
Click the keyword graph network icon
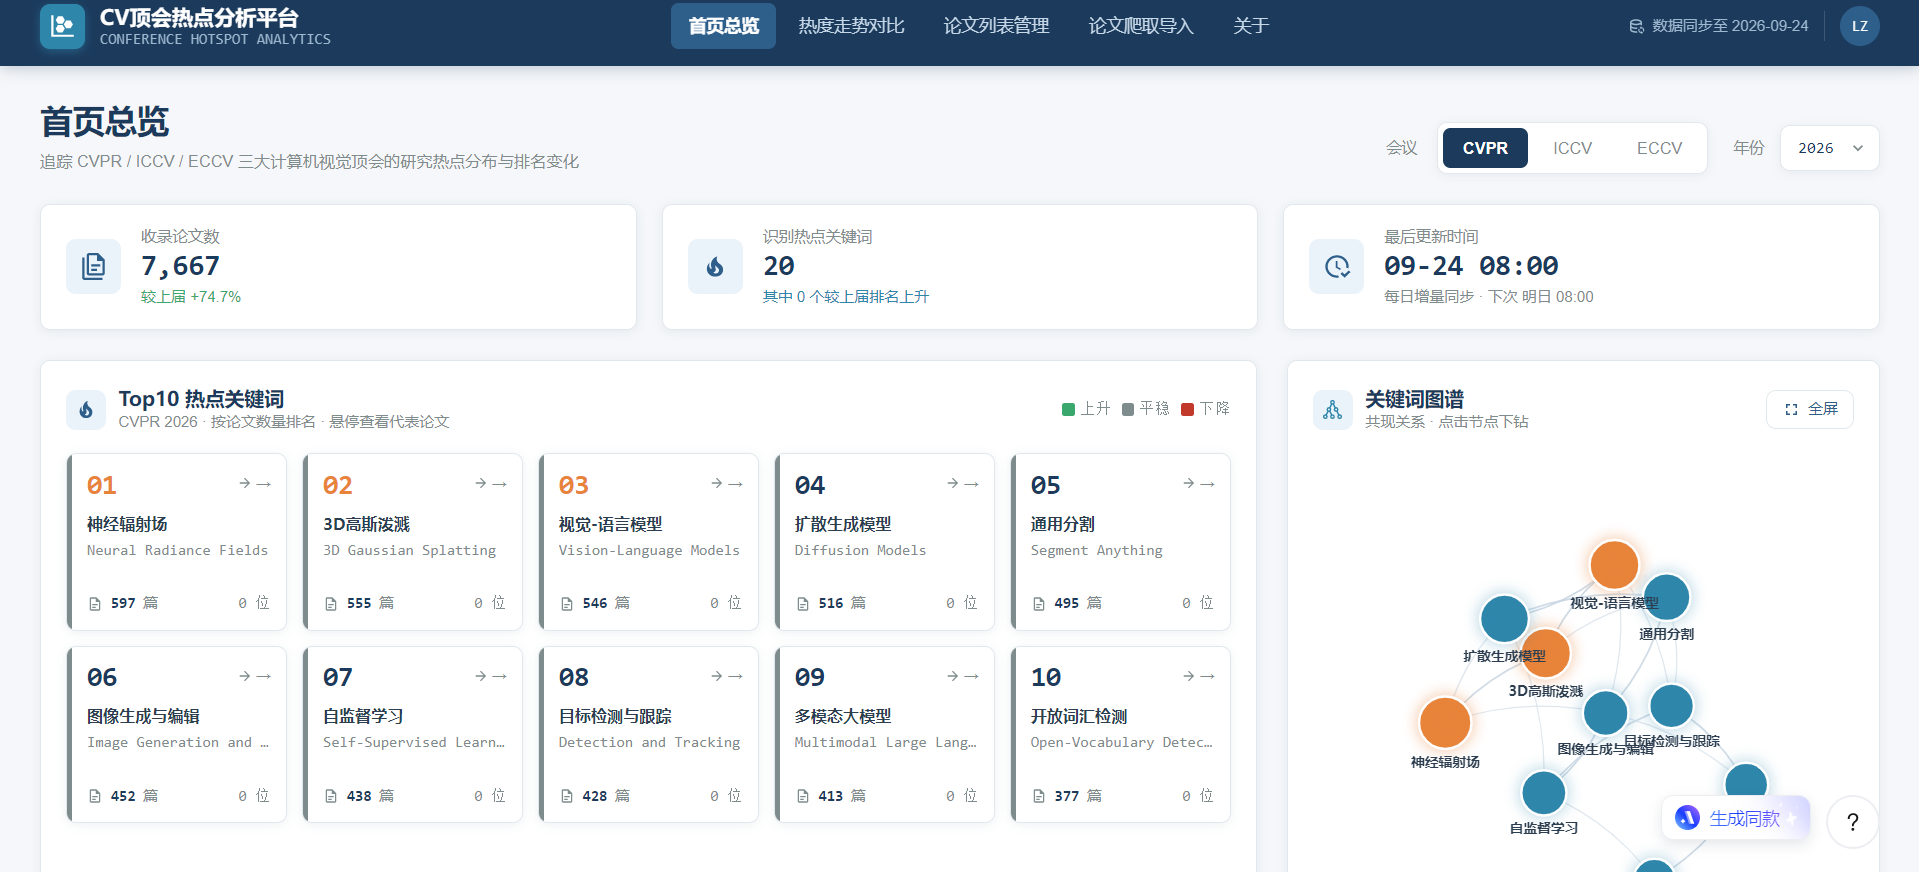1333,409
